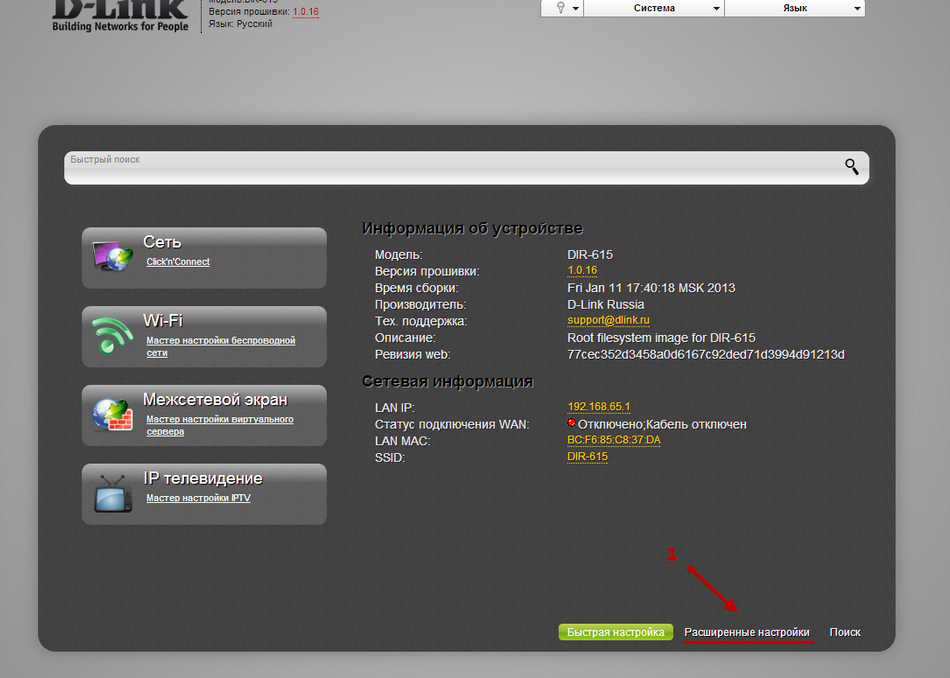
Task: Open Мастер настройки беспроводной сети link
Action: 221,347
